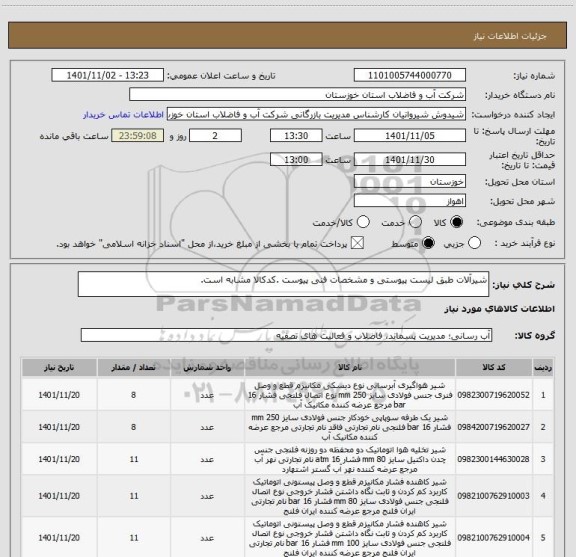The width and height of the screenshot is (576, 557).
Task: Click the نام کالا column header
Action: coord(349,367)
